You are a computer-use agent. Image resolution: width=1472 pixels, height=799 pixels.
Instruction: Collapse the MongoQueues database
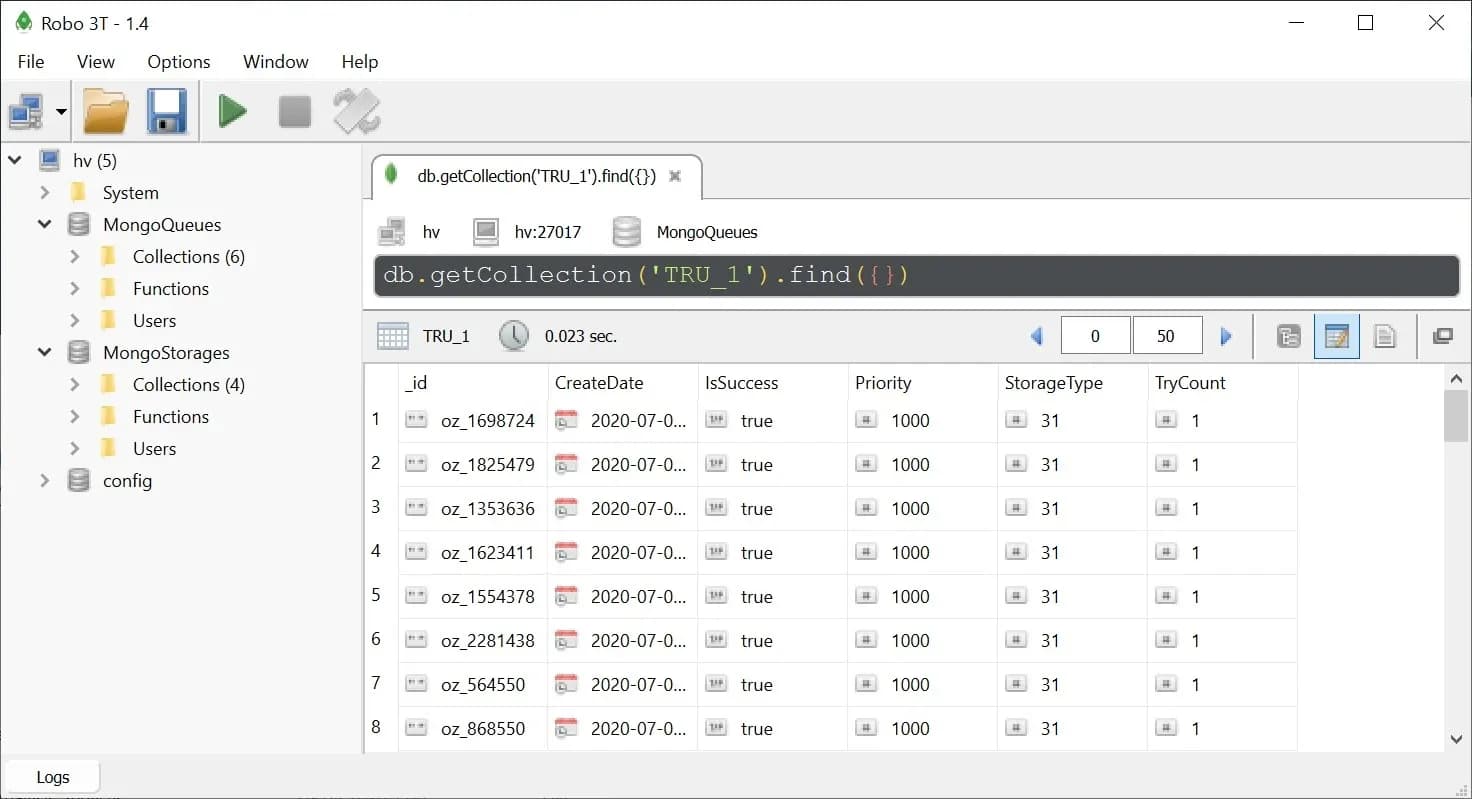(x=45, y=224)
